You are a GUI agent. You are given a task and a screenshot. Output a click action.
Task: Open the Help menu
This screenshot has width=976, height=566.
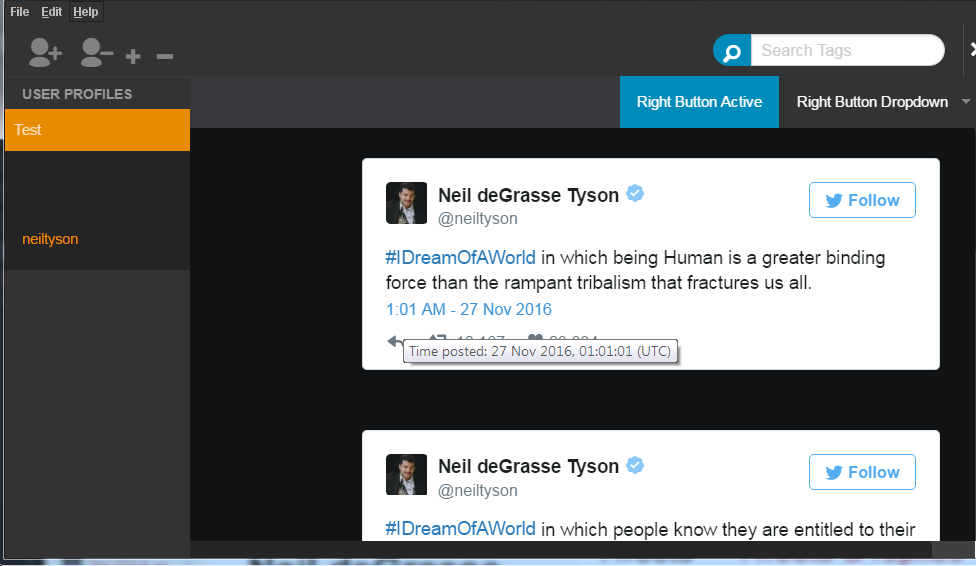tap(86, 12)
